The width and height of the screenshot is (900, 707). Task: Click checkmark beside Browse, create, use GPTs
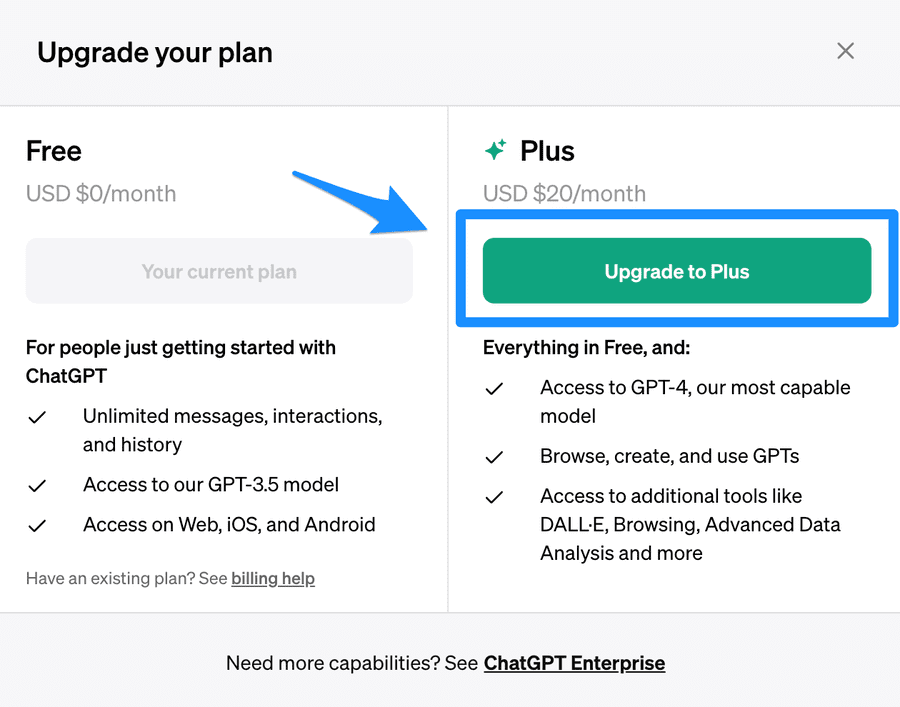(x=494, y=457)
